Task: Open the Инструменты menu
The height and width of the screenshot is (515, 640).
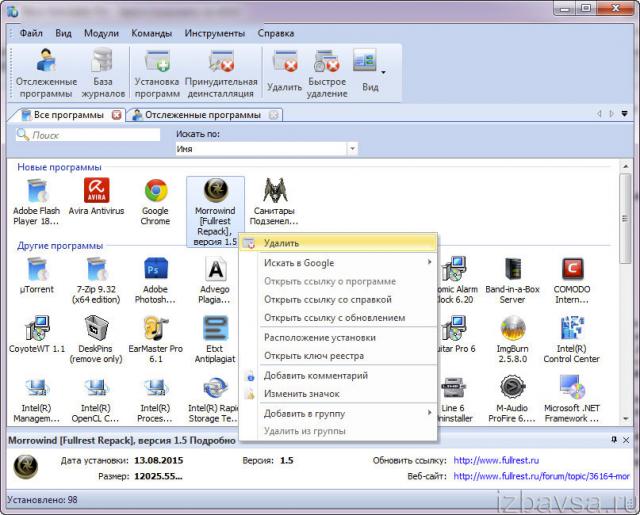Action: (x=215, y=33)
